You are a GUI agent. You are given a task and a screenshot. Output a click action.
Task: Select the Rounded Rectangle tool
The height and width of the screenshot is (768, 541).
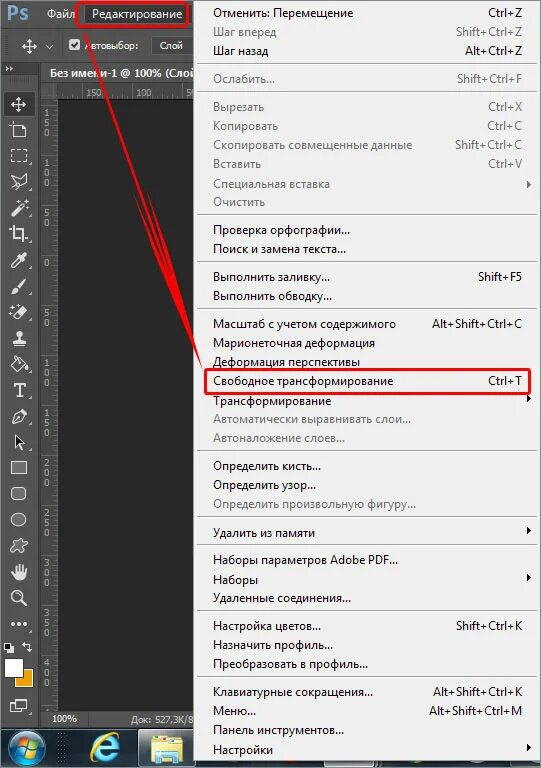click(19, 494)
